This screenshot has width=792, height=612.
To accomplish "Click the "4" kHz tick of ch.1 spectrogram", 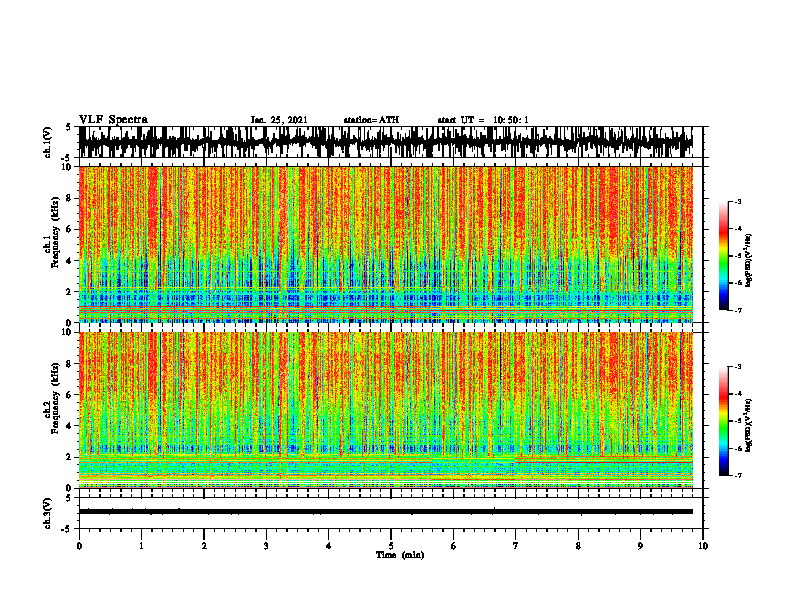I will (x=70, y=261).
